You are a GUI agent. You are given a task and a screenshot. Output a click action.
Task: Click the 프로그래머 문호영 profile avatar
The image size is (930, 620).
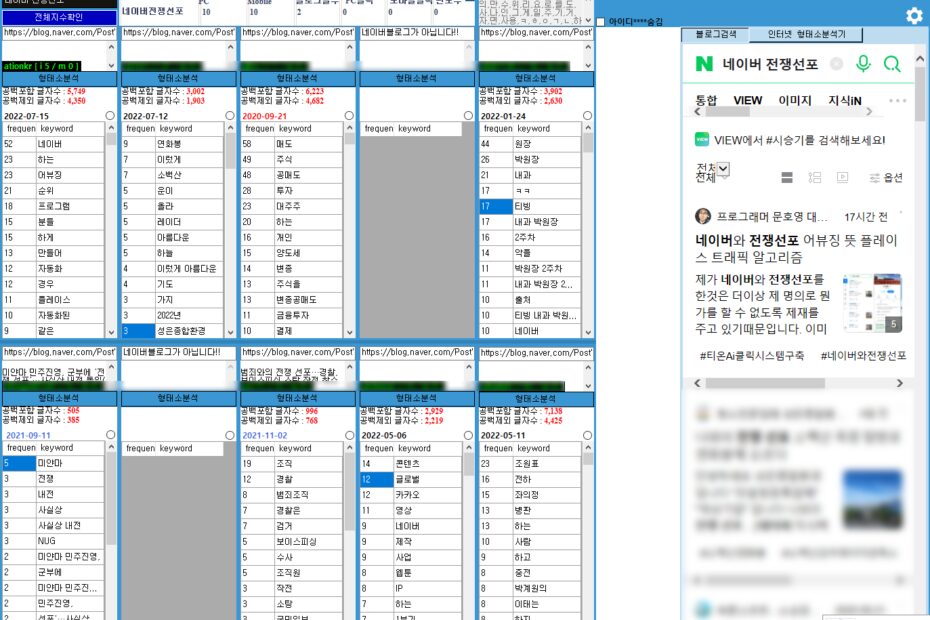click(703, 217)
